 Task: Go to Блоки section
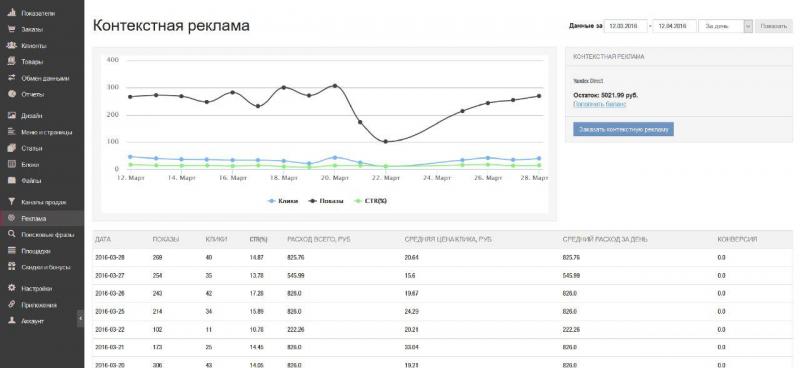(x=30, y=164)
